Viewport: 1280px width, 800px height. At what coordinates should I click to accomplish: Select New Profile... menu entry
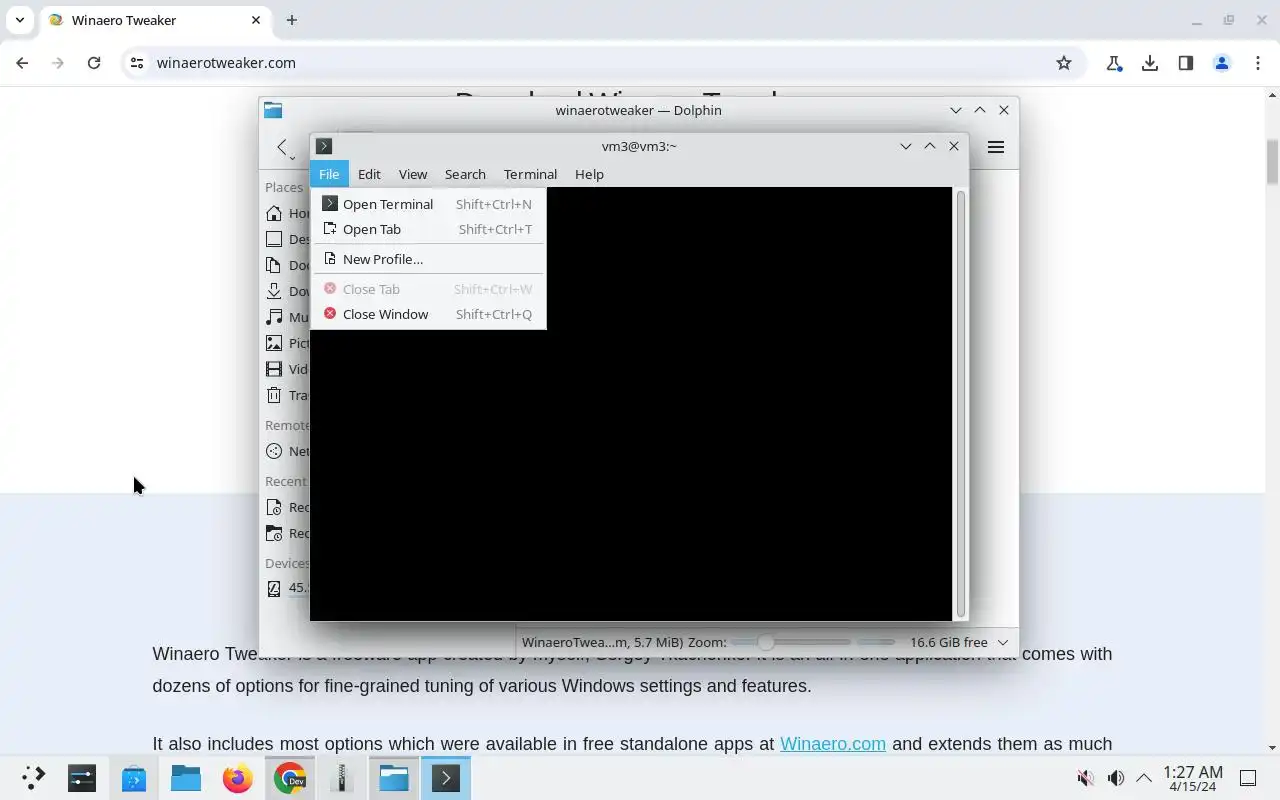tap(429, 259)
